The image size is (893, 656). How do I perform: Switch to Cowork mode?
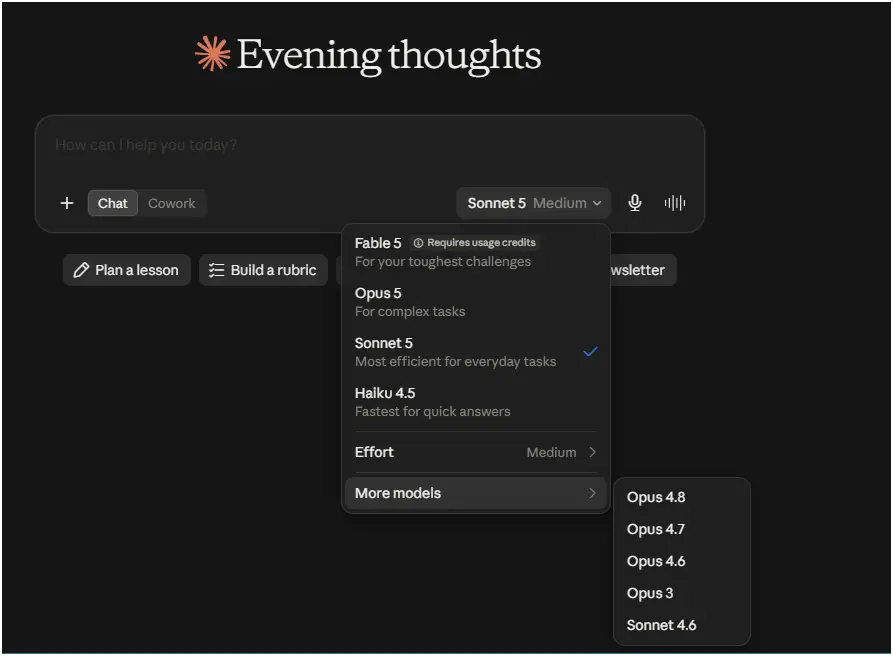pyautogui.click(x=171, y=203)
